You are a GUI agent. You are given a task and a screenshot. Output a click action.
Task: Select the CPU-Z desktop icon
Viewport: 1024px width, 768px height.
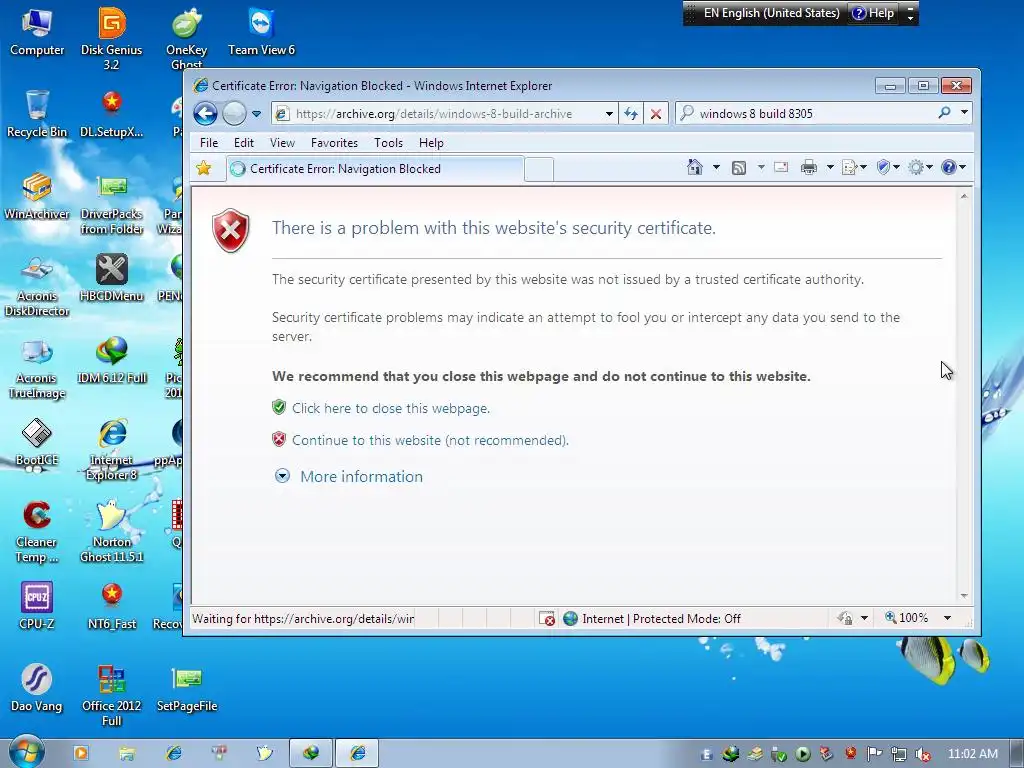click(37, 607)
